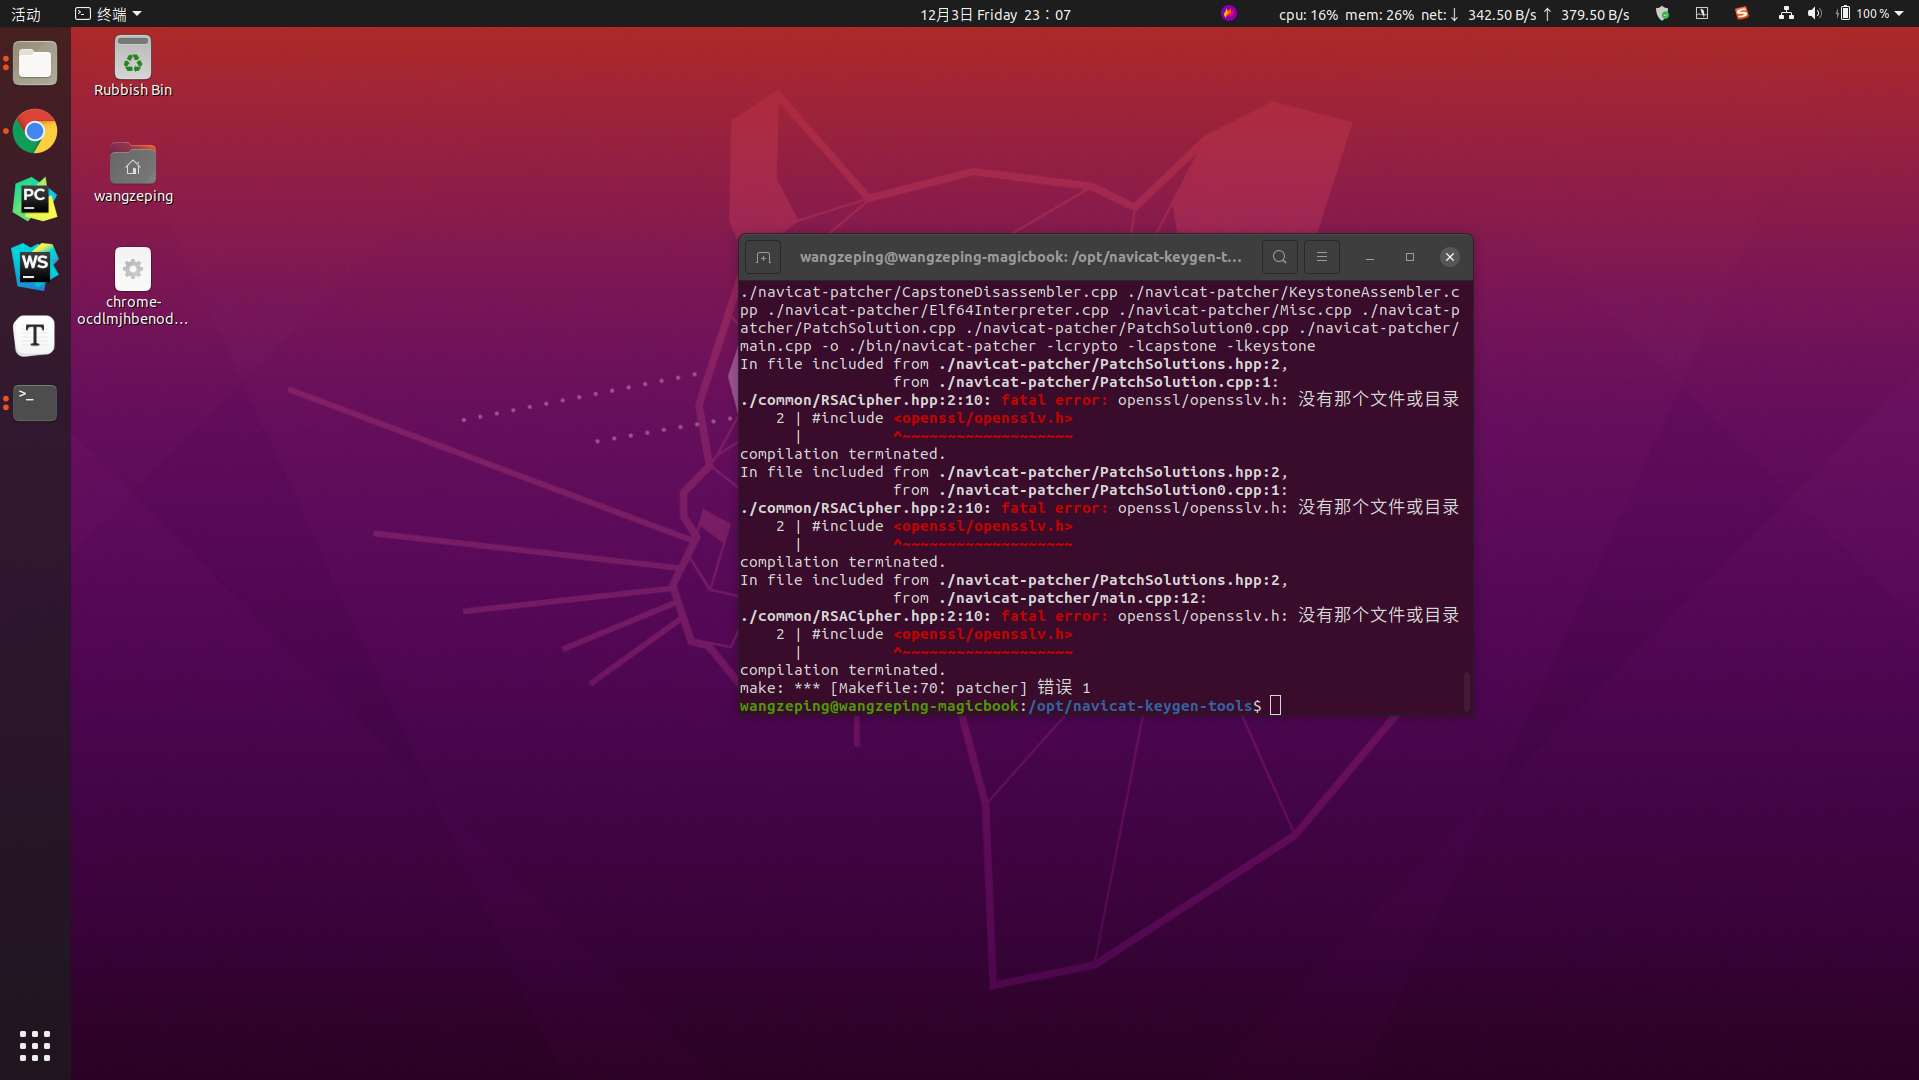Screen dimensions: 1919x1080
Task: Select Terminal icon in dock
Action: pyautogui.click(x=35, y=402)
